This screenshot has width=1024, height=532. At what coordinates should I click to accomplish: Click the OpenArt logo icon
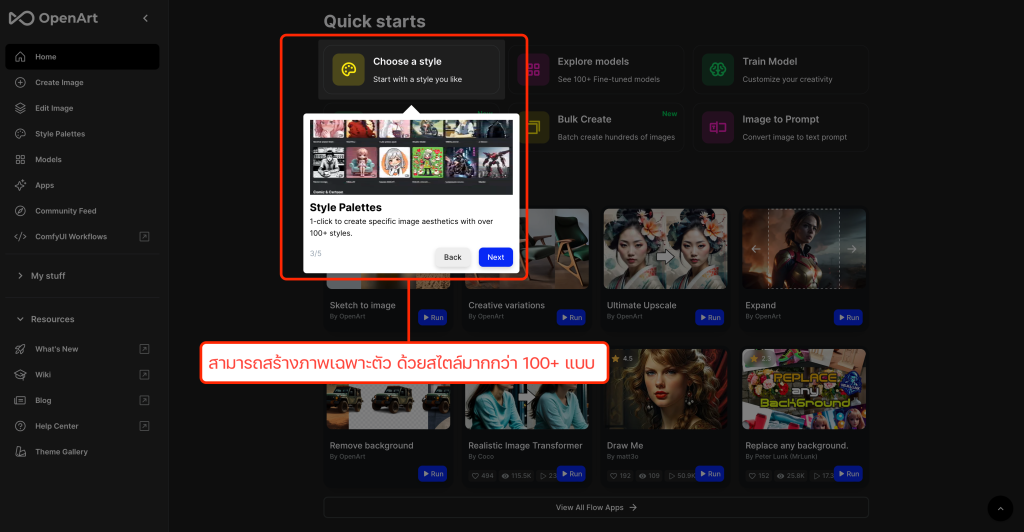[x=21, y=18]
